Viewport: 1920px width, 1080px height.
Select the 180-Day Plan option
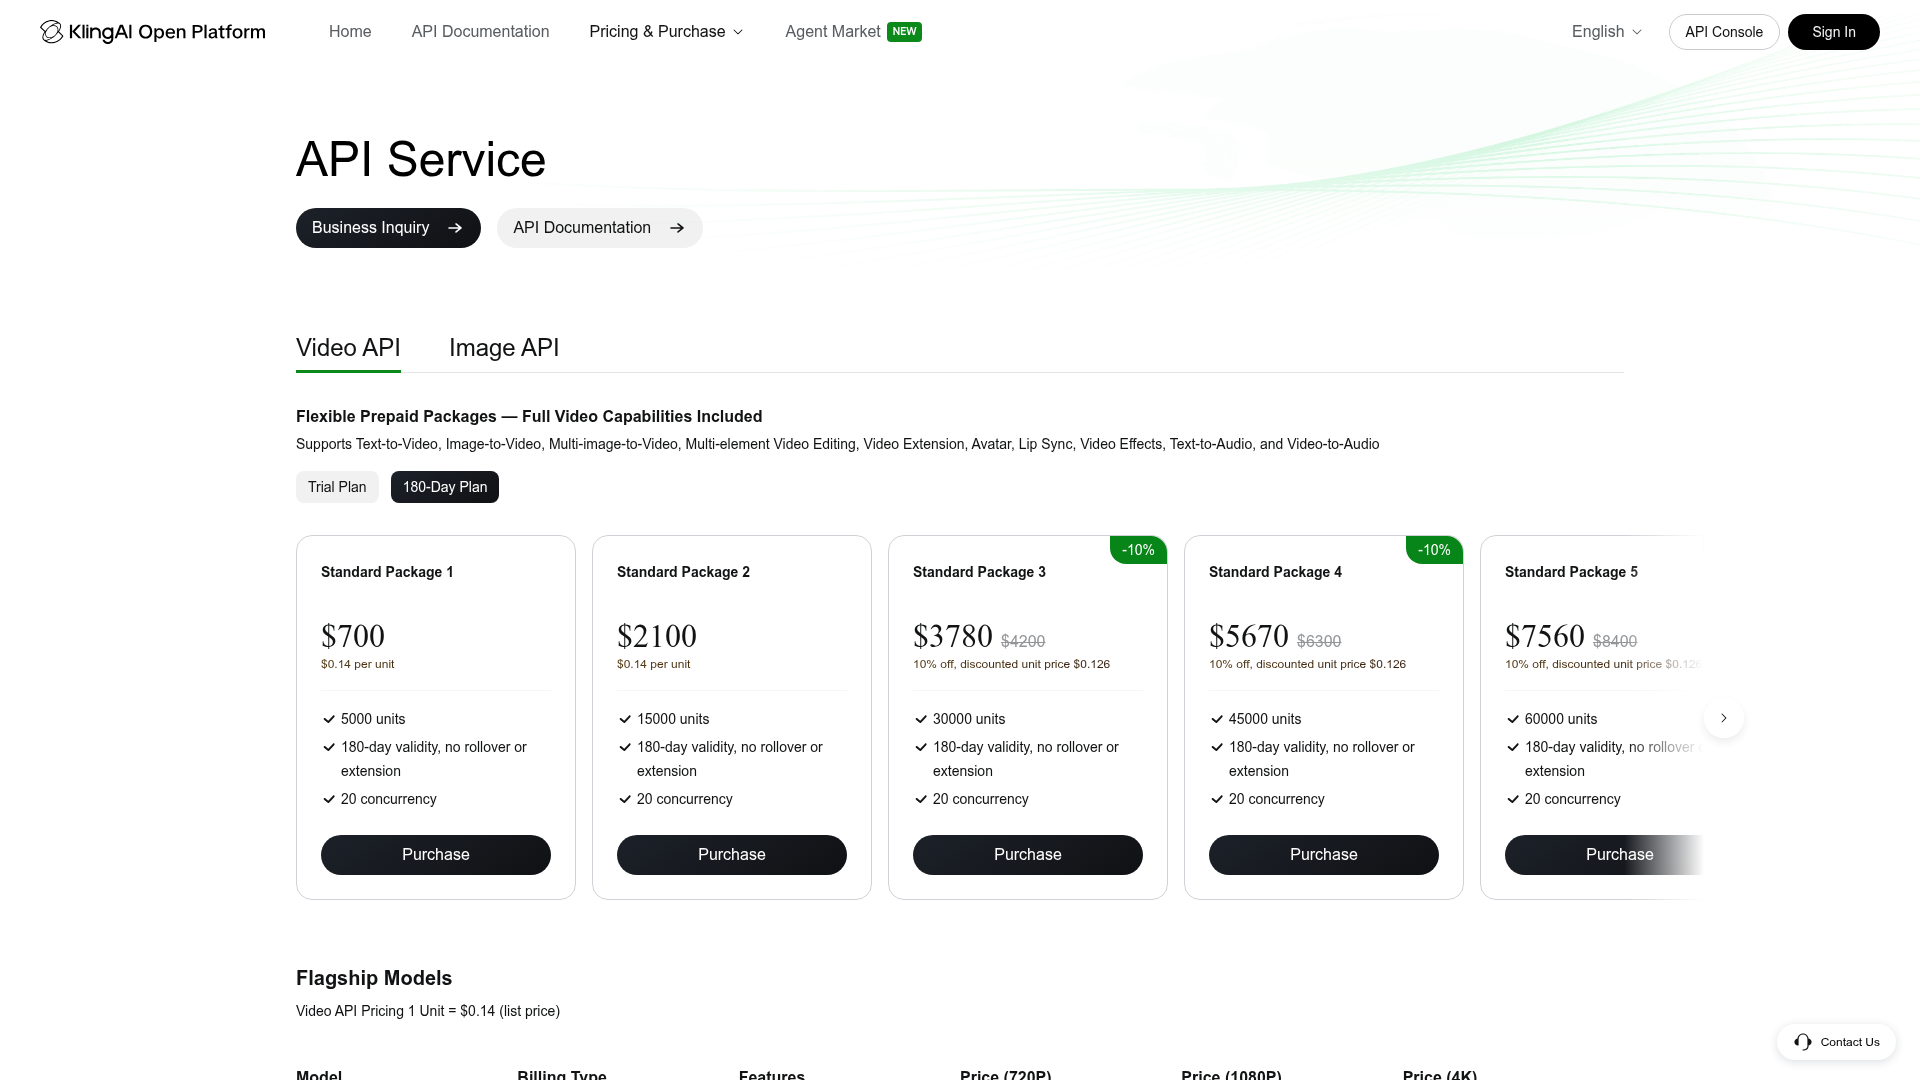click(x=445, y=487)
